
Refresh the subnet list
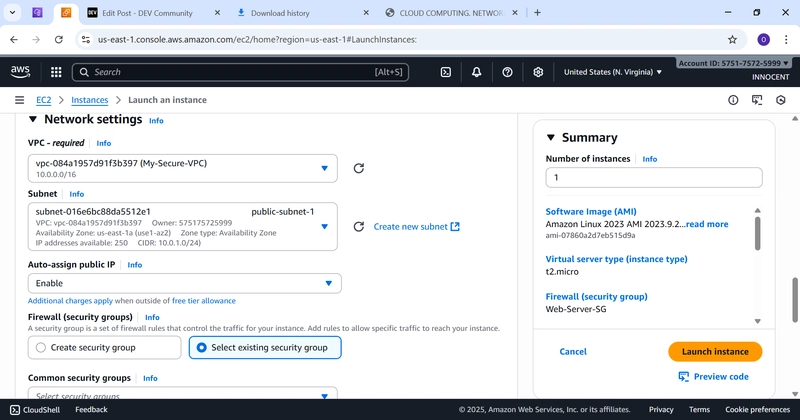pyautogui.click(x=359, y=227)
